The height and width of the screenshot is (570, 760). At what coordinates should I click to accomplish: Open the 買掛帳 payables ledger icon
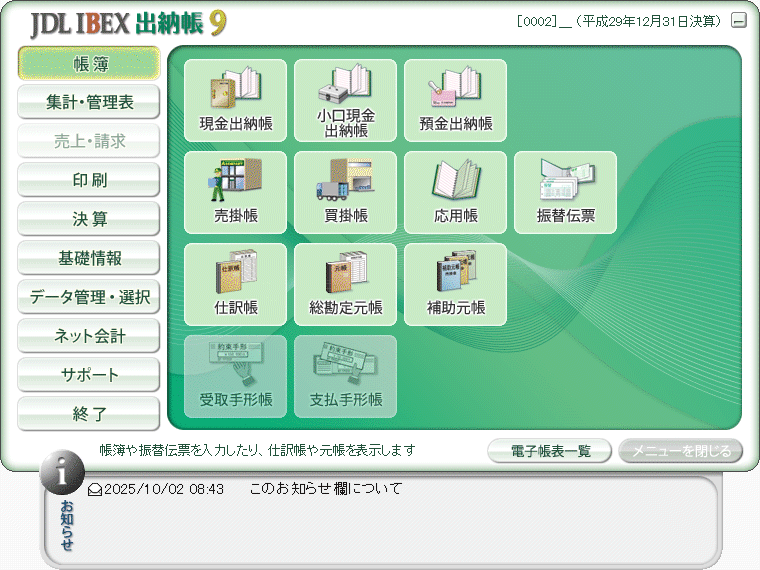click(x=346, y=193)
